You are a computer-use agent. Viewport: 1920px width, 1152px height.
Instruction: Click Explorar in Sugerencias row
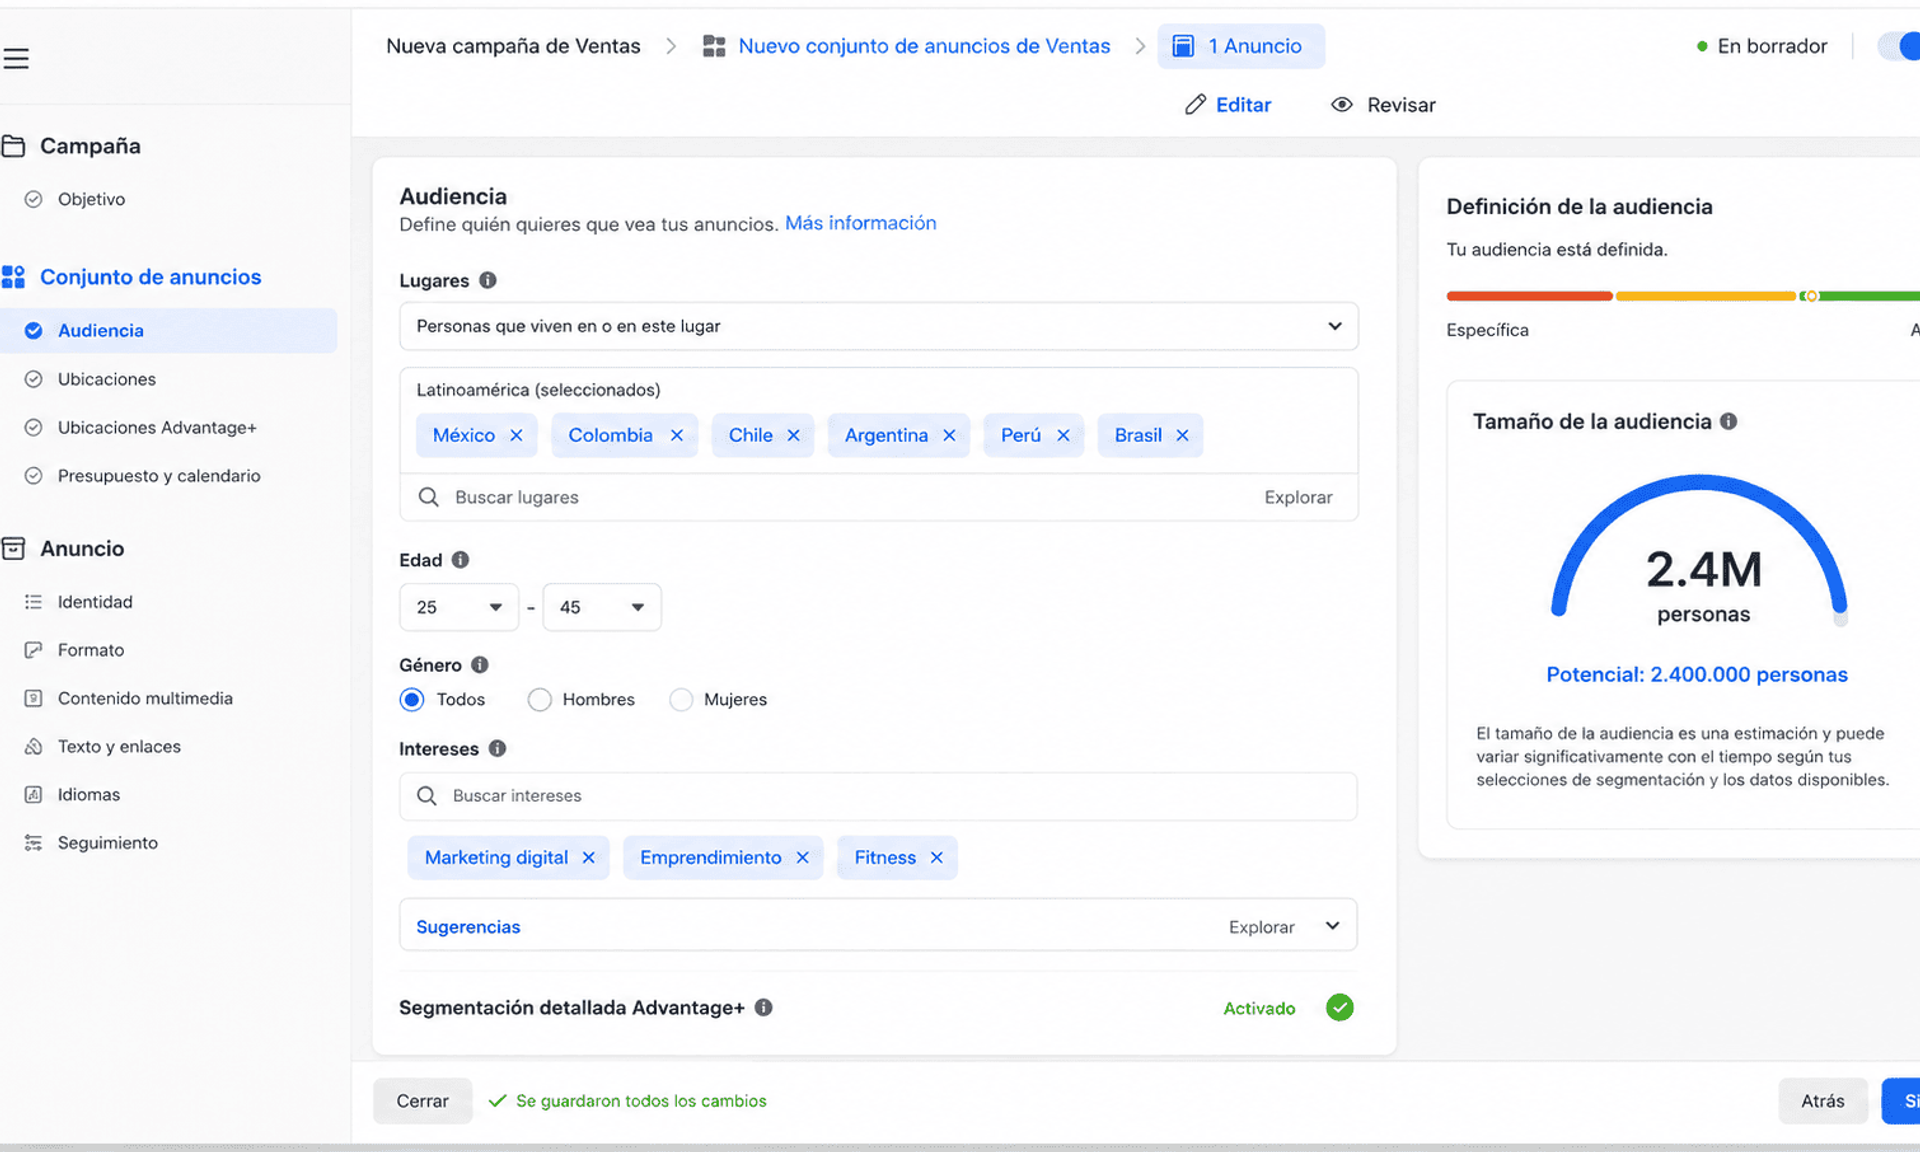(1262, 927)
